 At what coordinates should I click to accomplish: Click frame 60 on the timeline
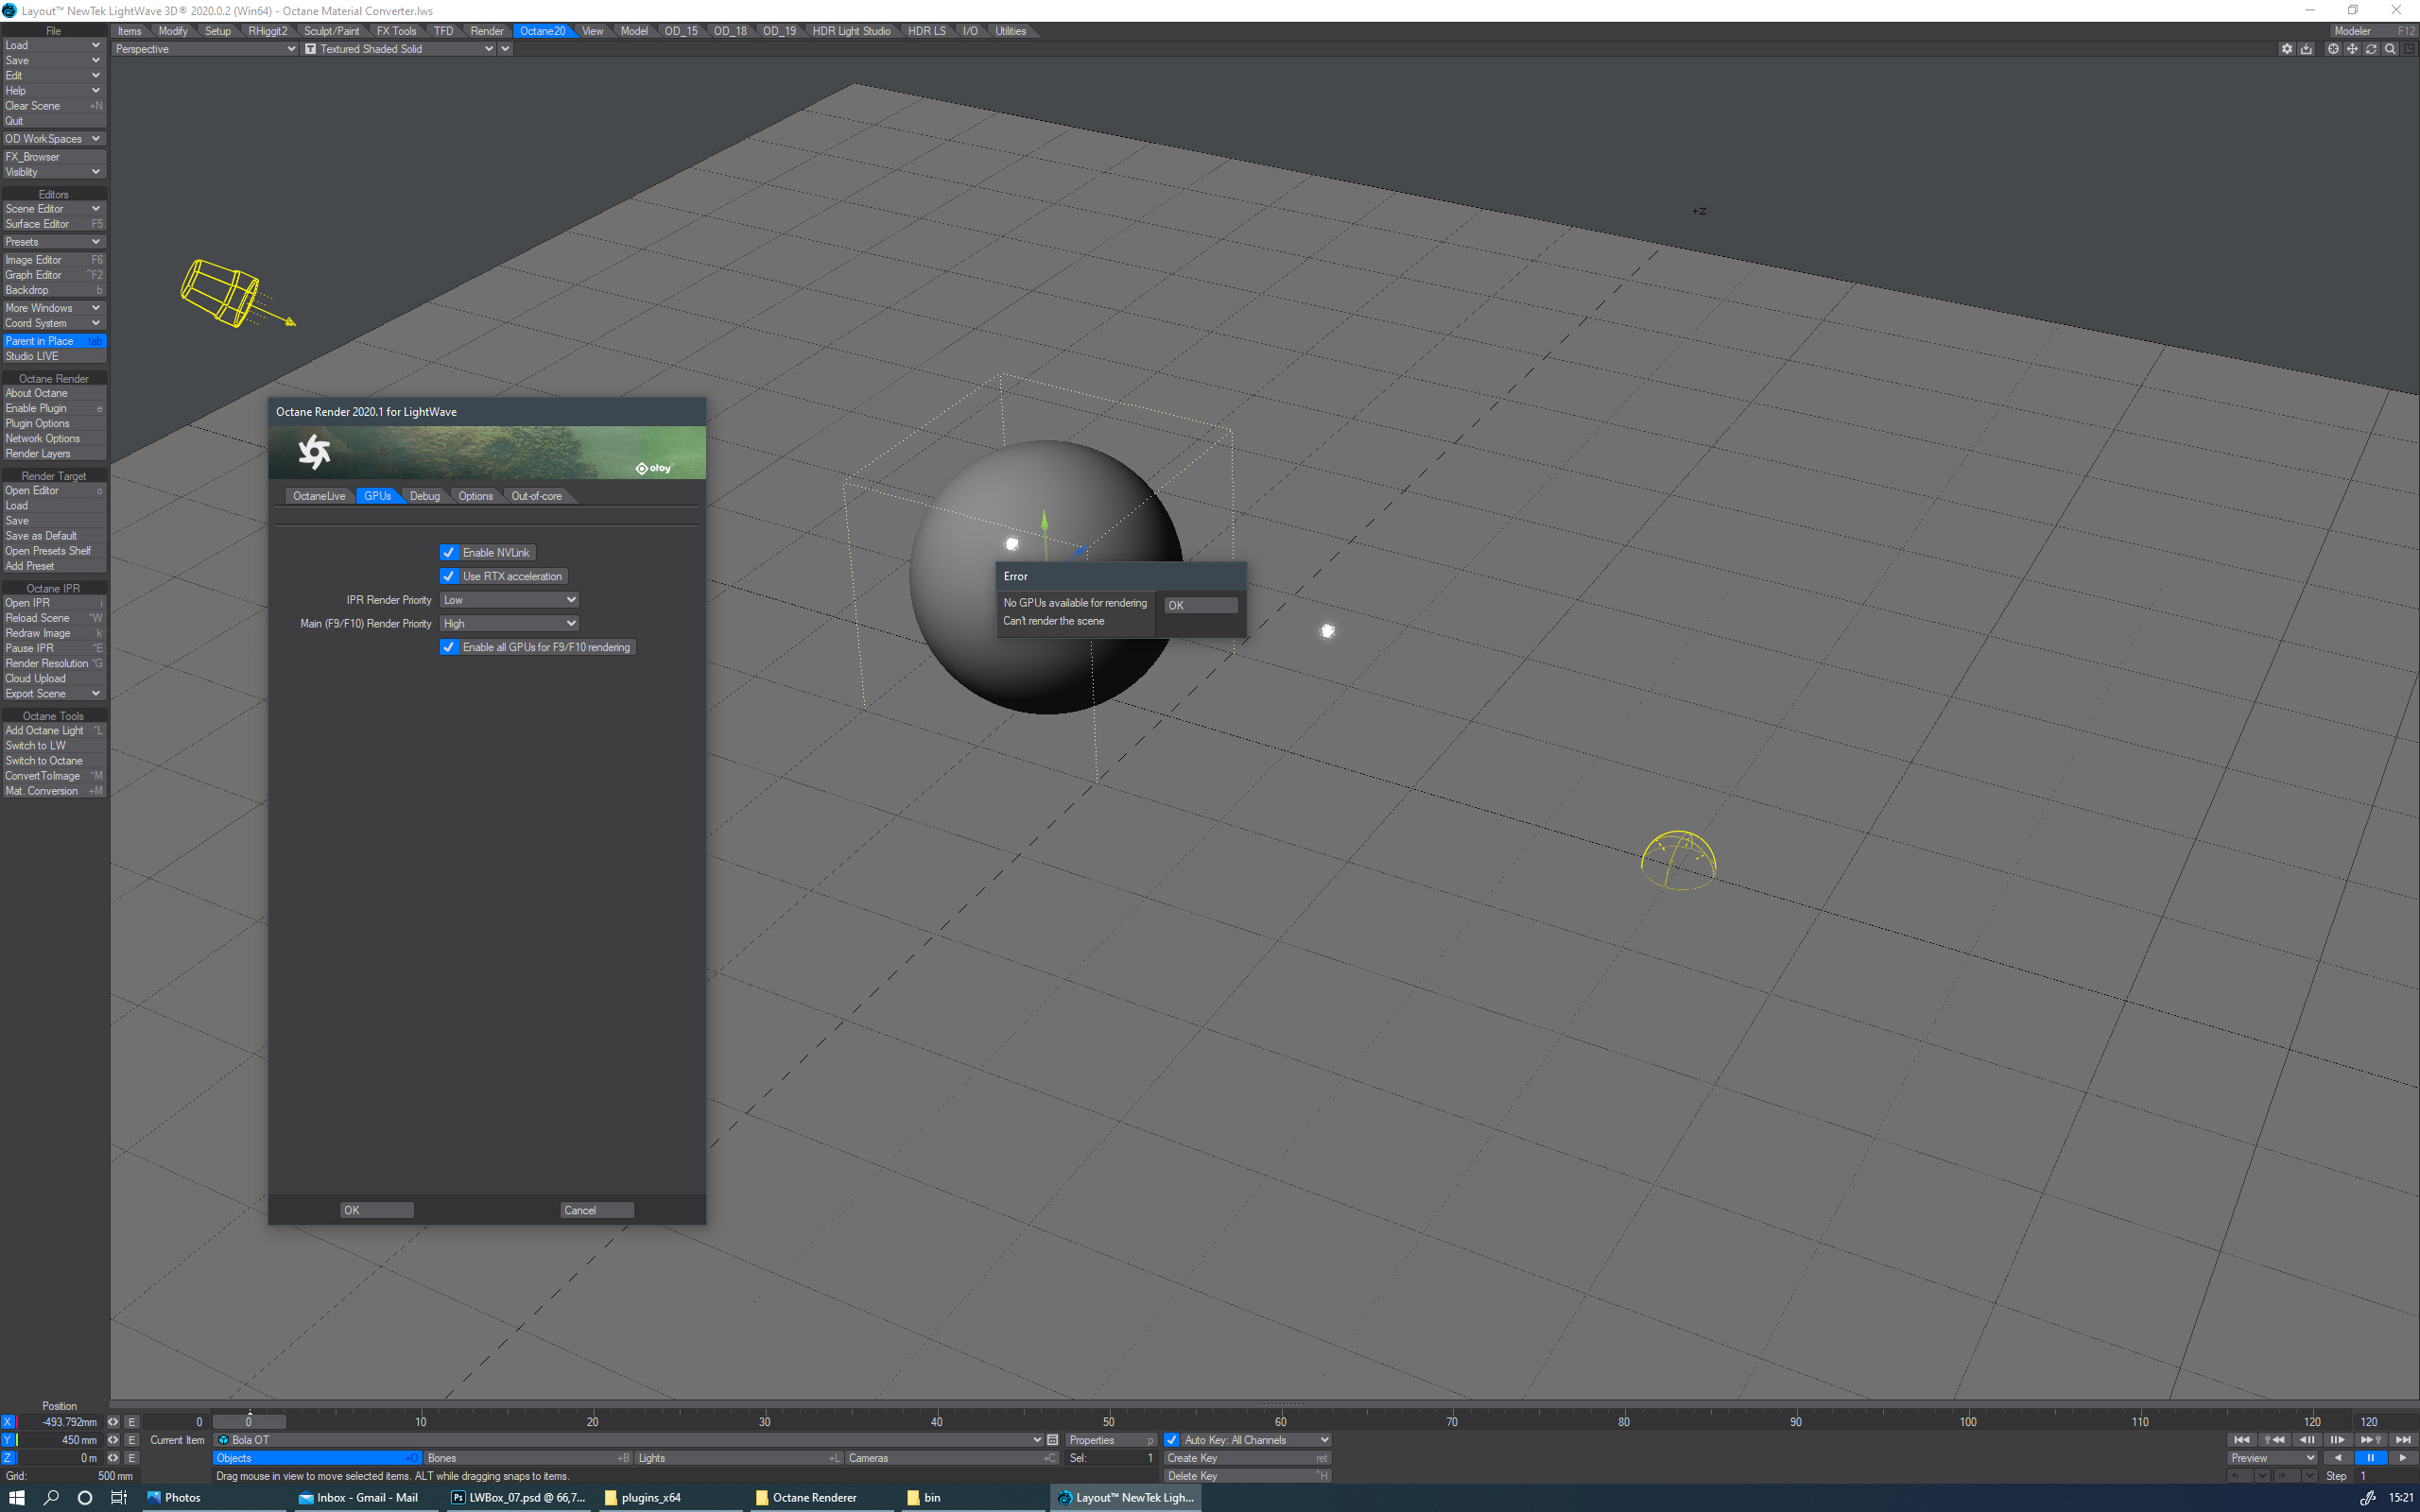coord(1280,1421)
